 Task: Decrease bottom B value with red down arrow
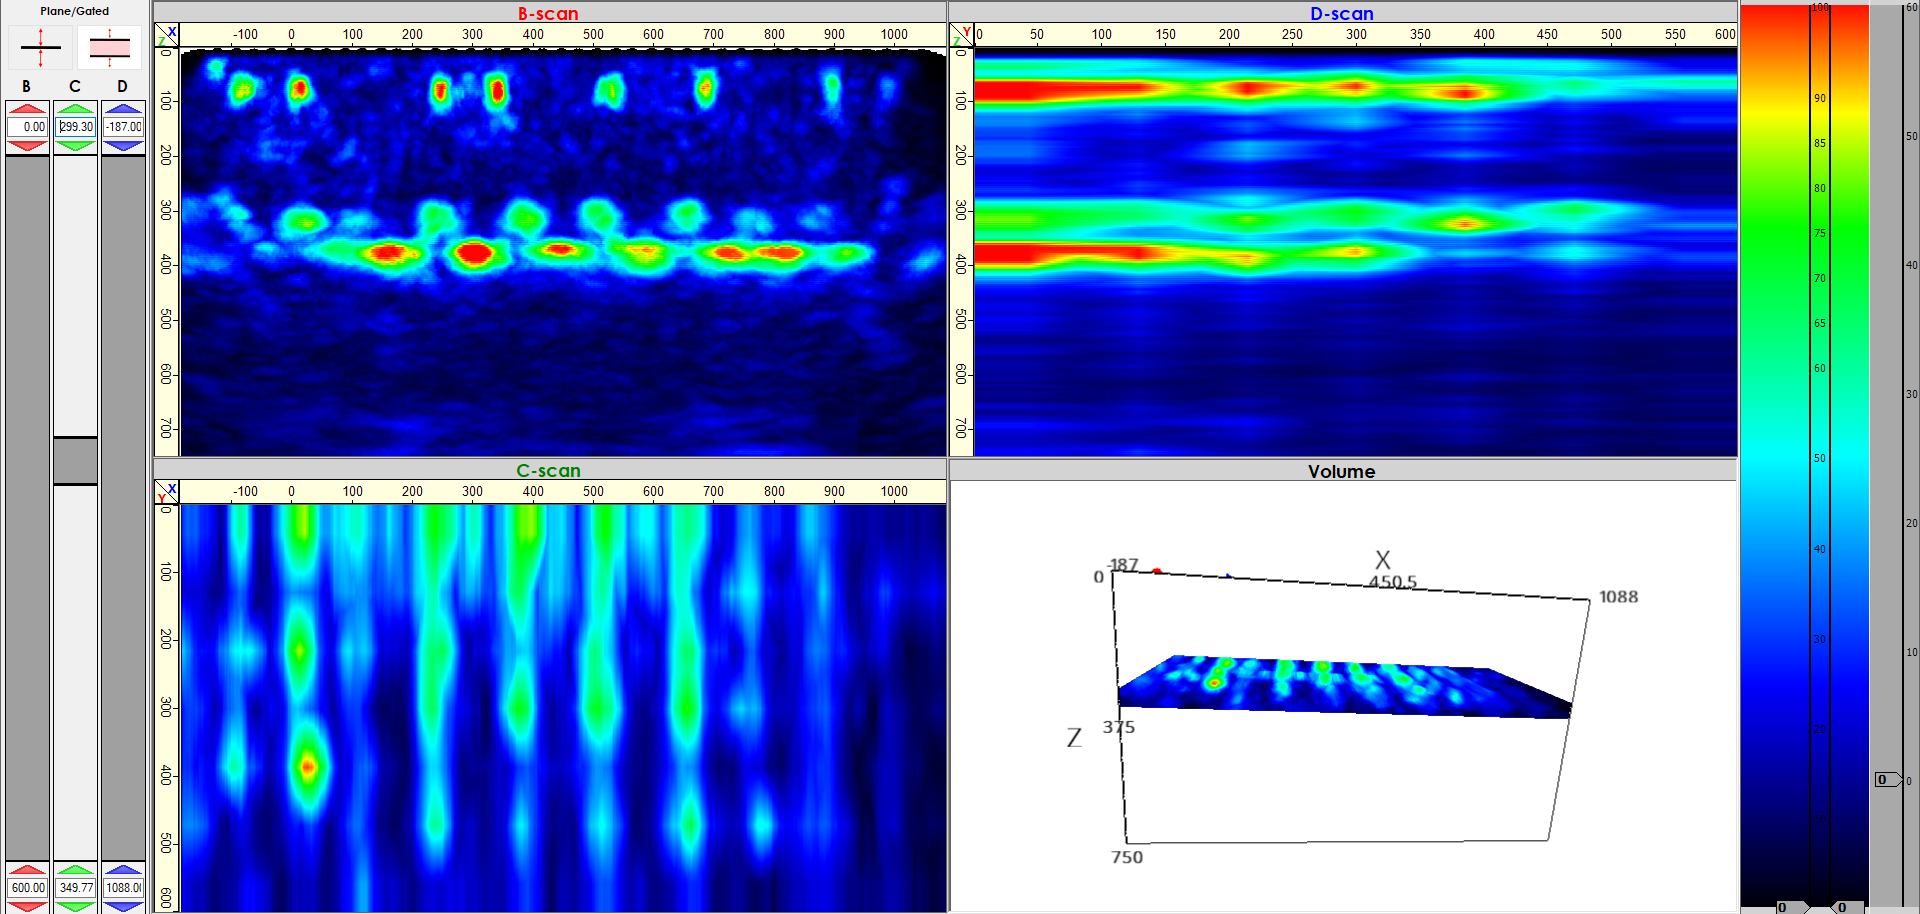27,905
